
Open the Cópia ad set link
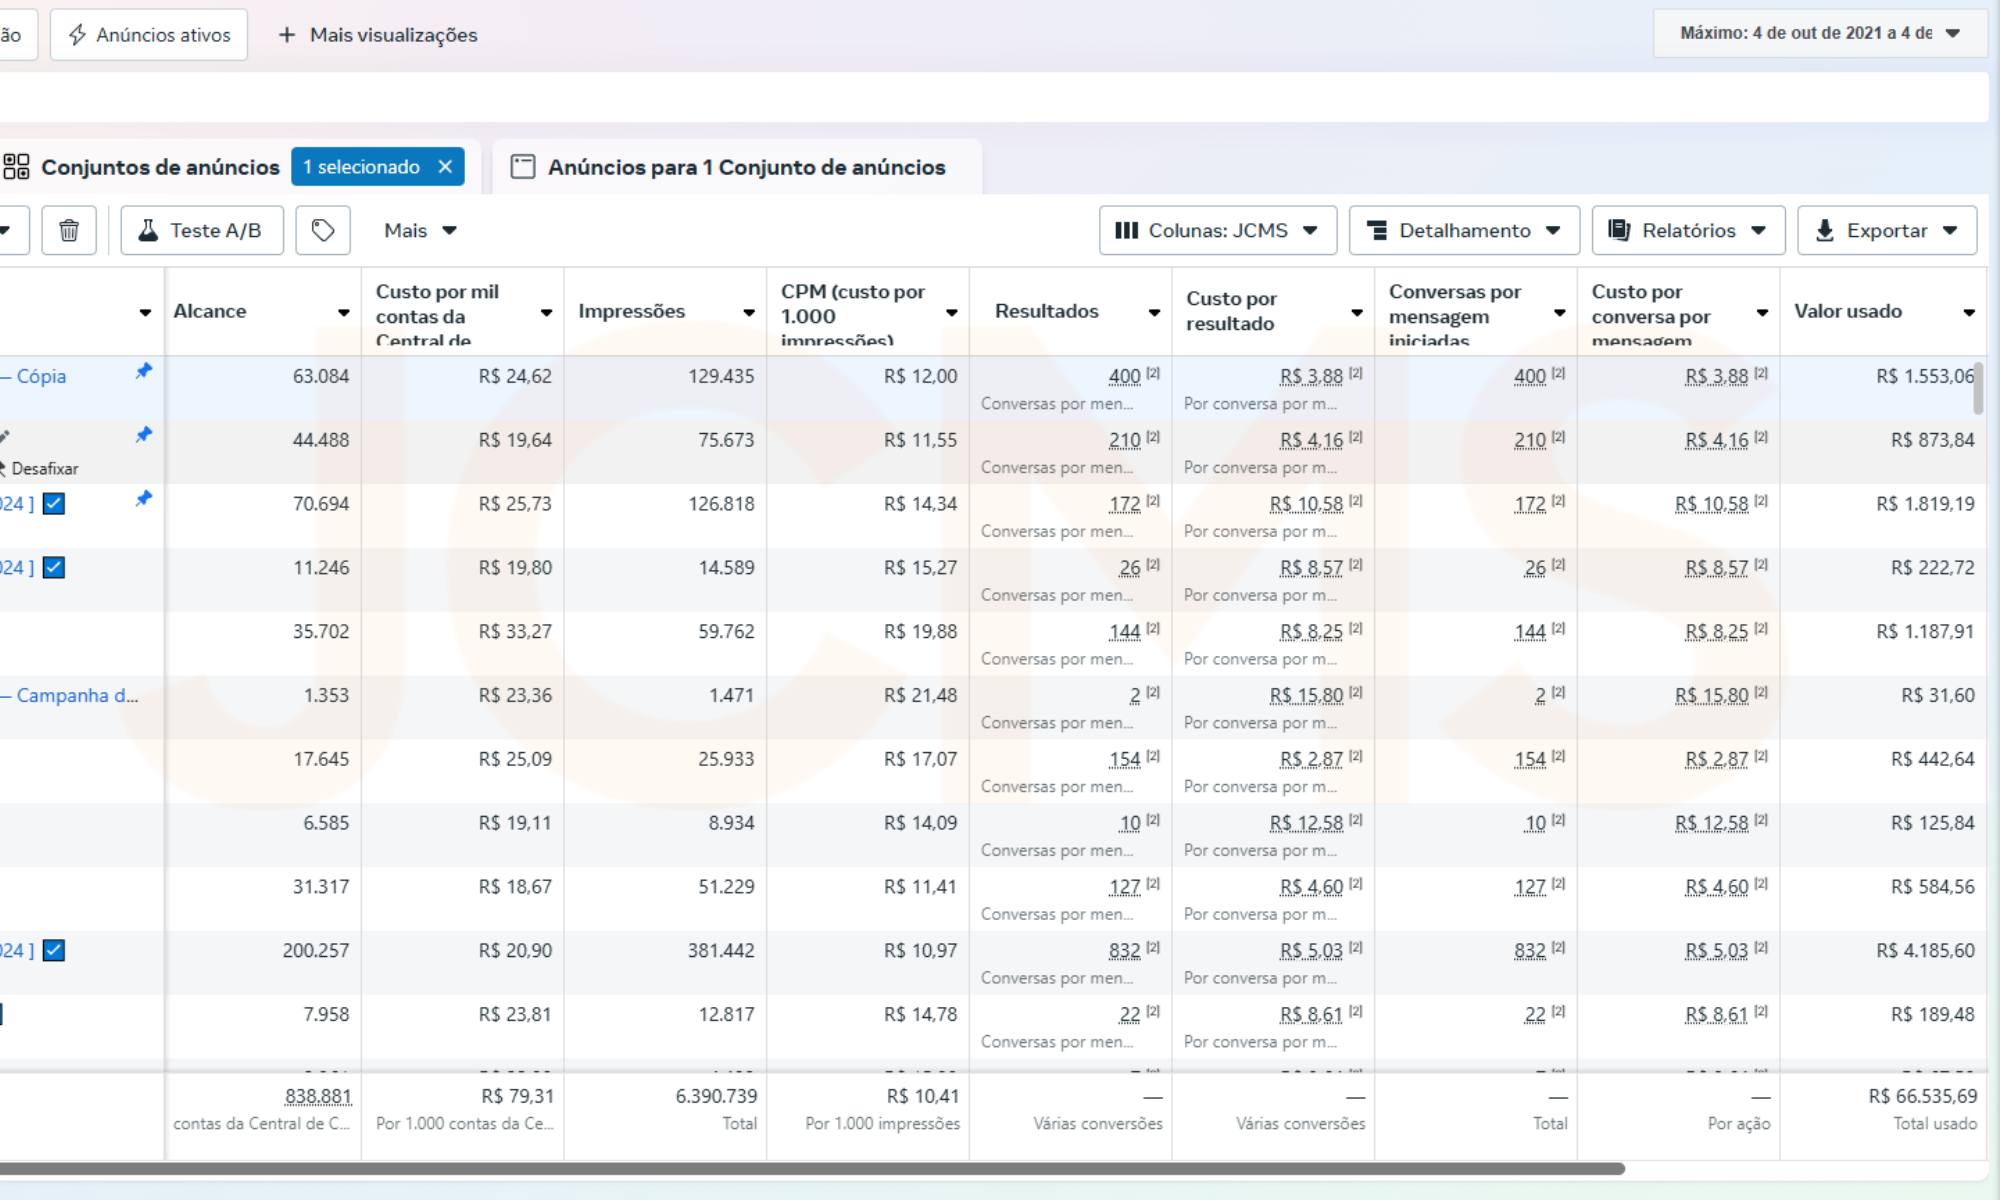(x=34, y=376)
